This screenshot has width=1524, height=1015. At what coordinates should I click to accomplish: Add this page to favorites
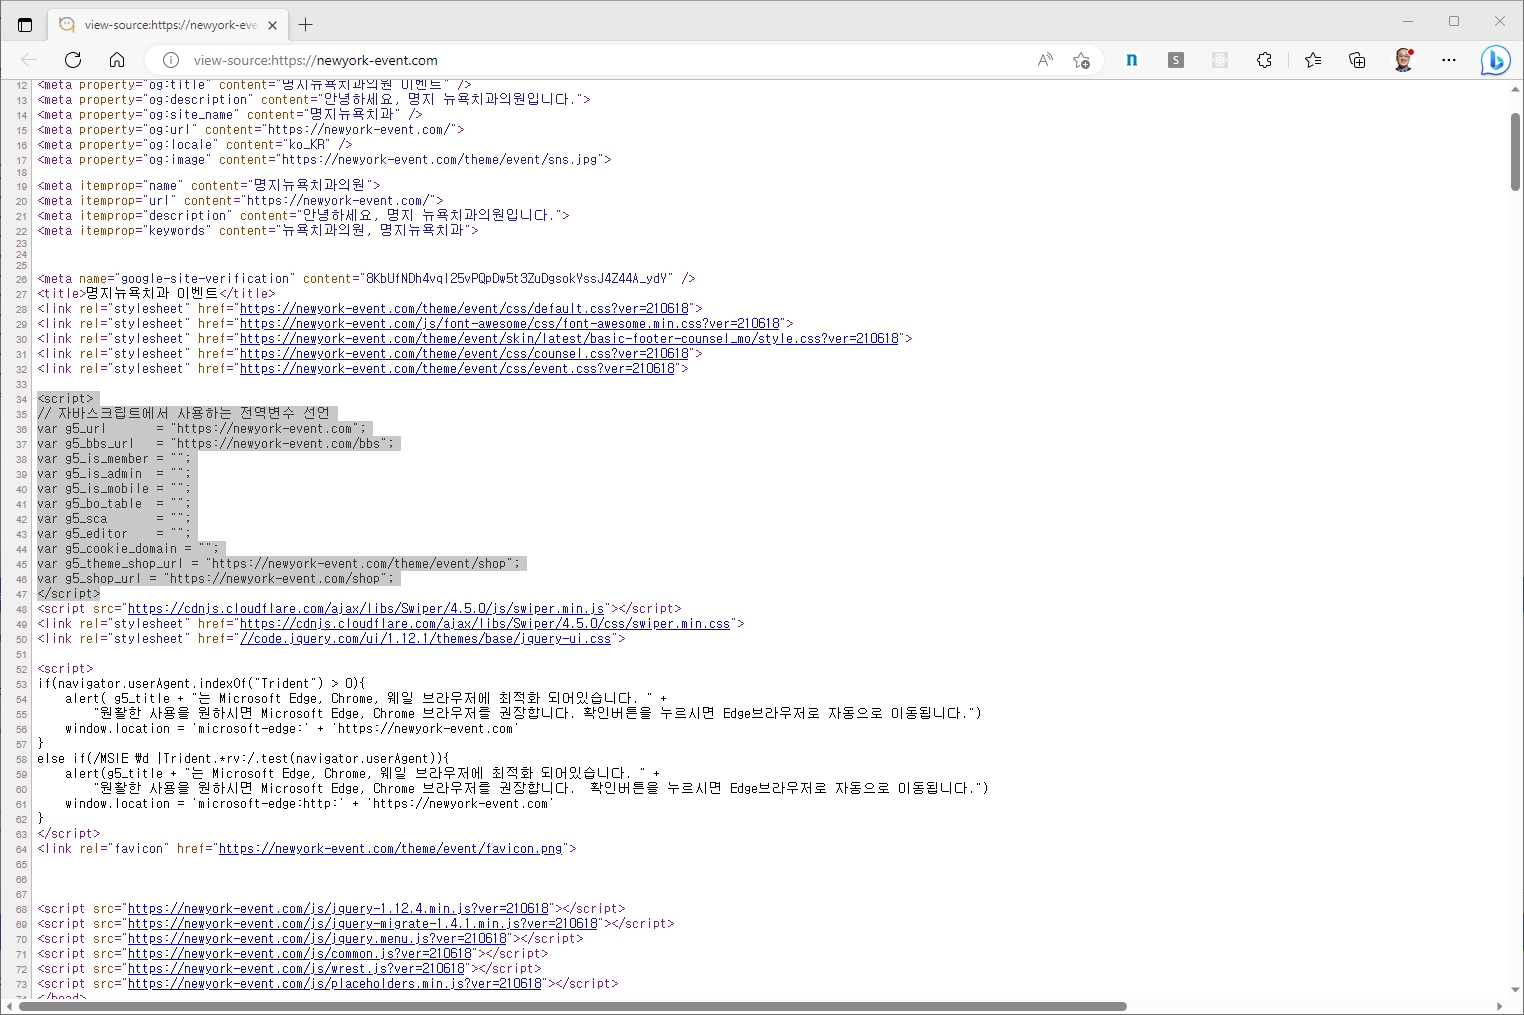(x=1081, y=60)
